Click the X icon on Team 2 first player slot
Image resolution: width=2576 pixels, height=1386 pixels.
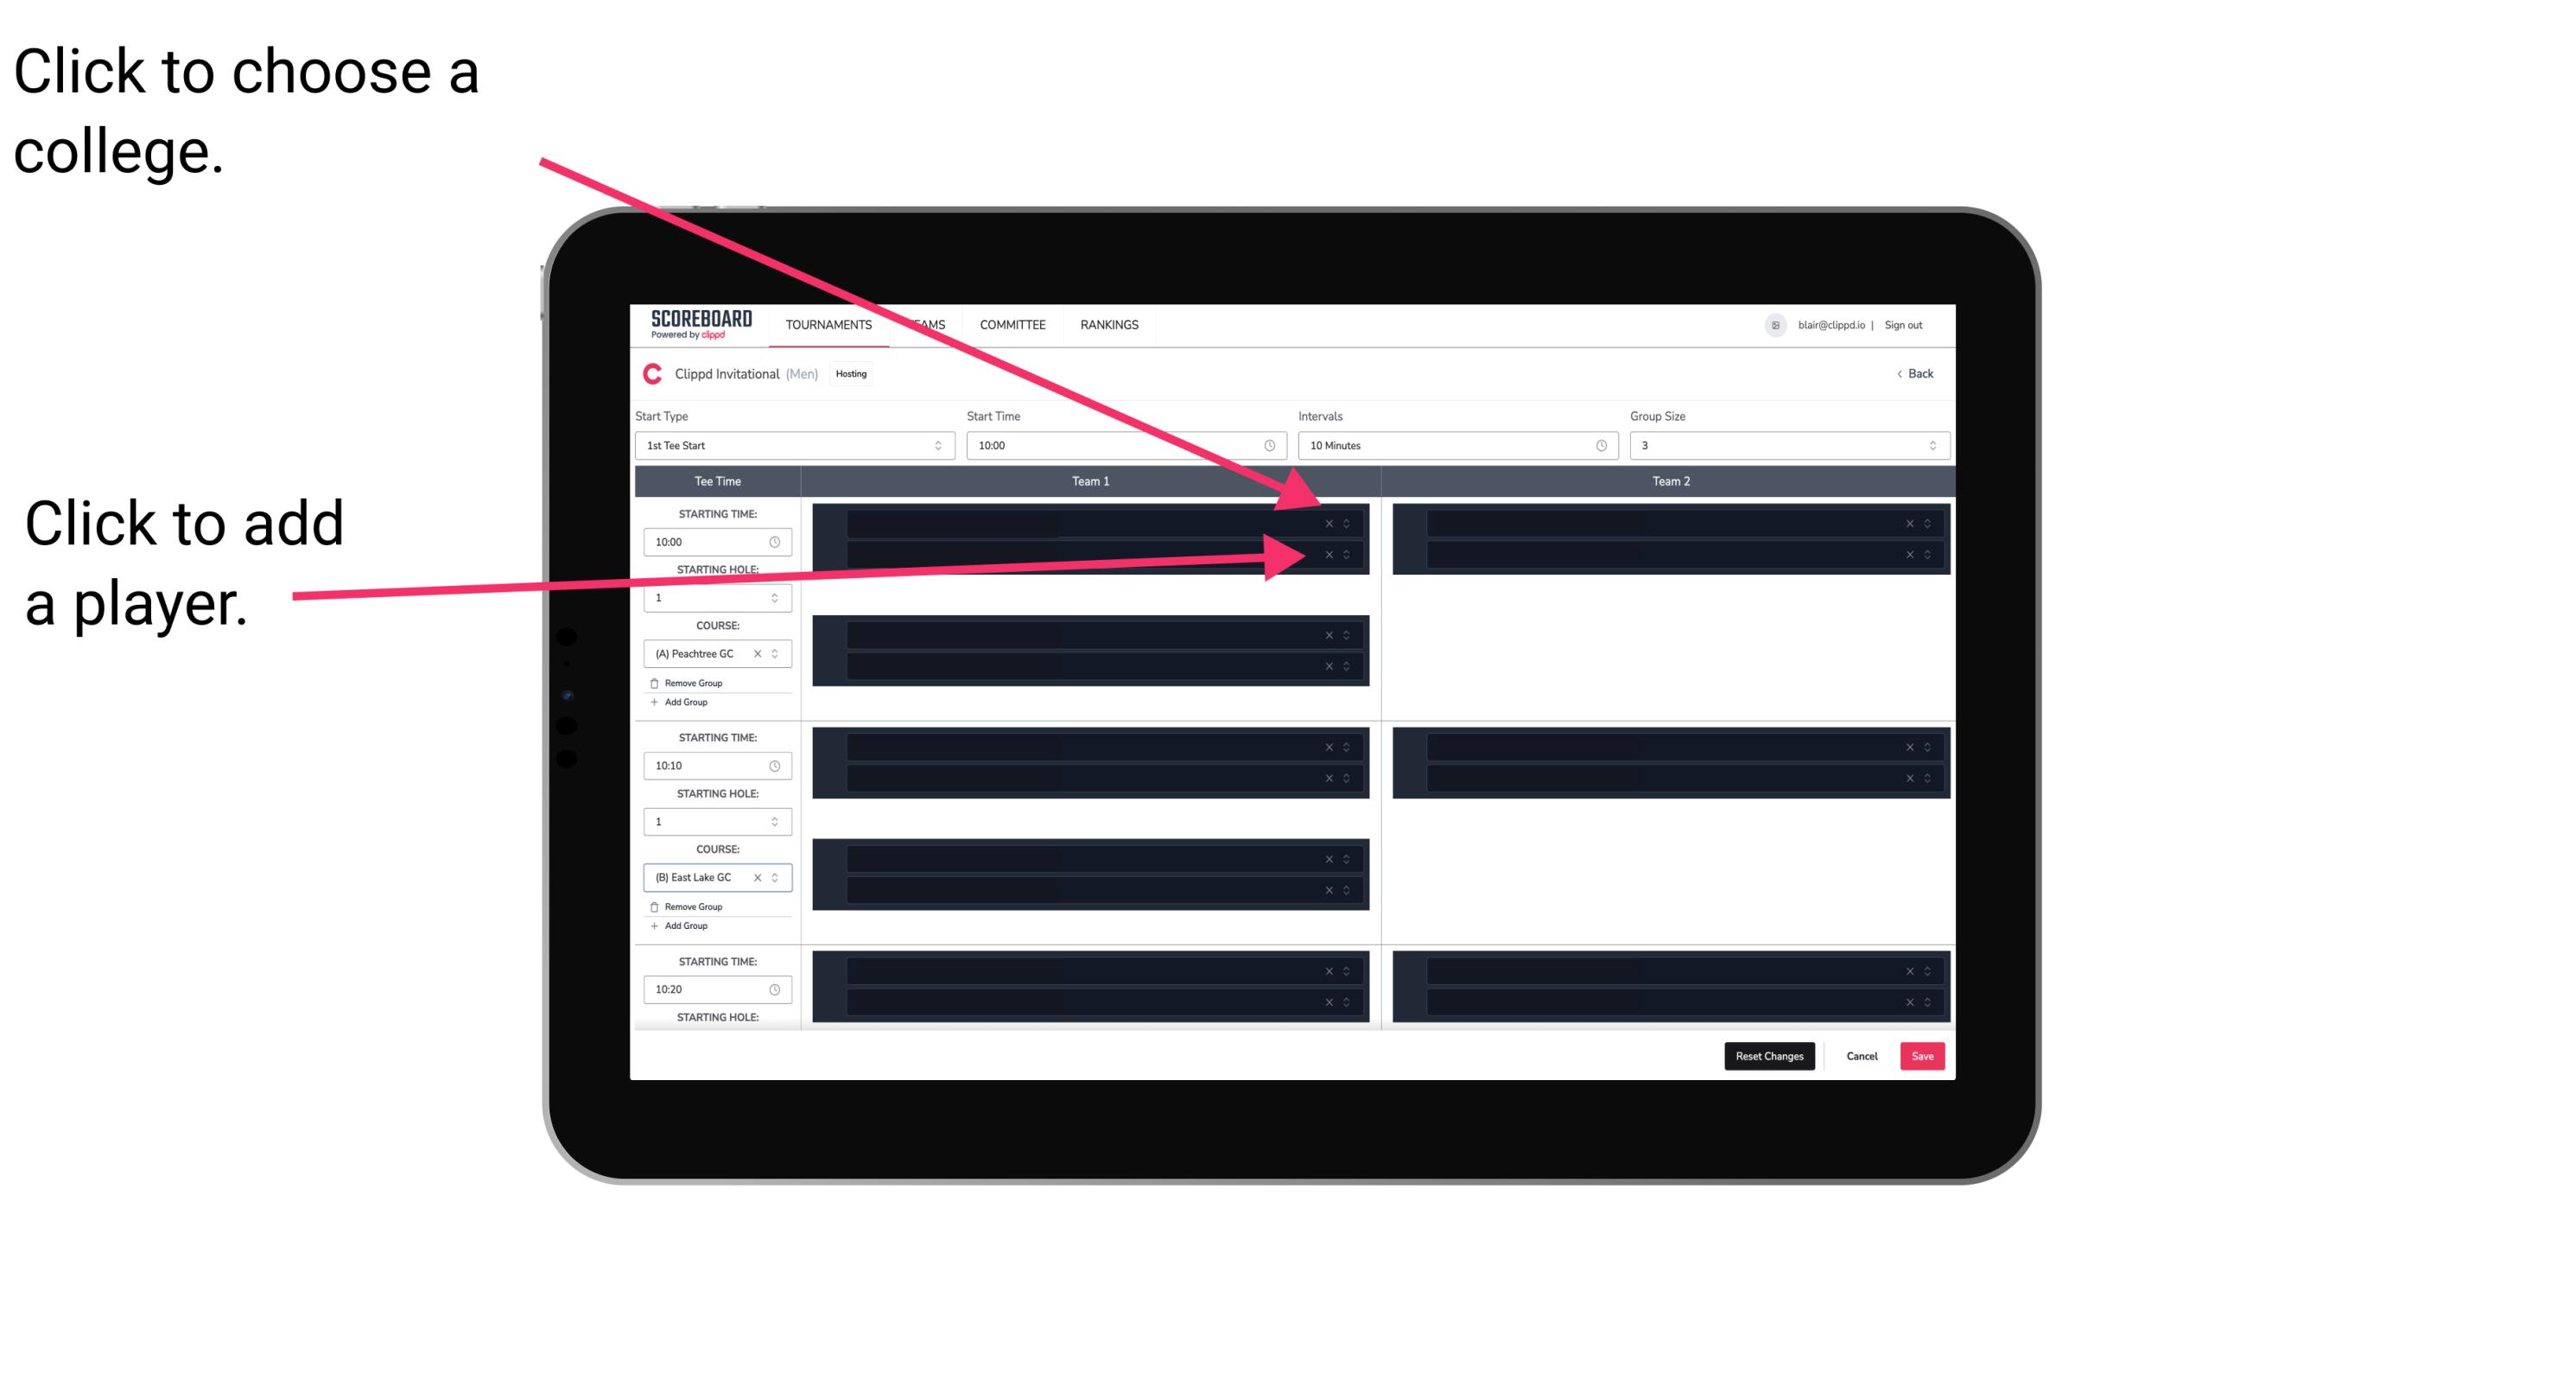point(1909,525)
